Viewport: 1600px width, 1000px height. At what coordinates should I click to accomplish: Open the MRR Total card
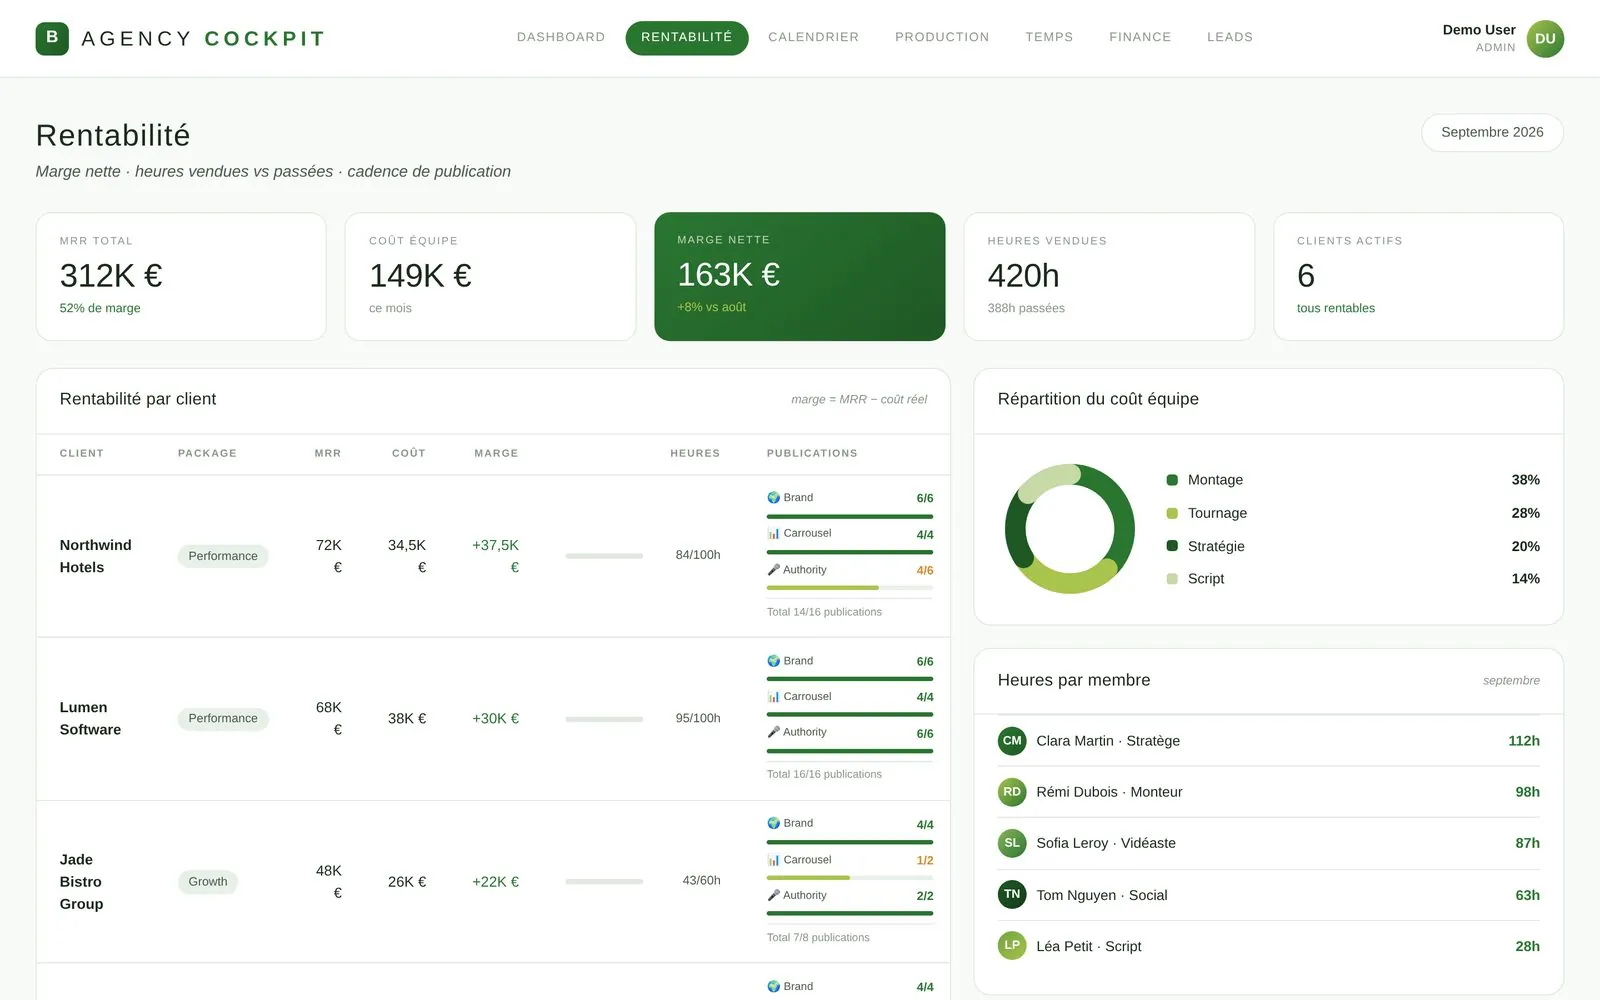[181, 276]
